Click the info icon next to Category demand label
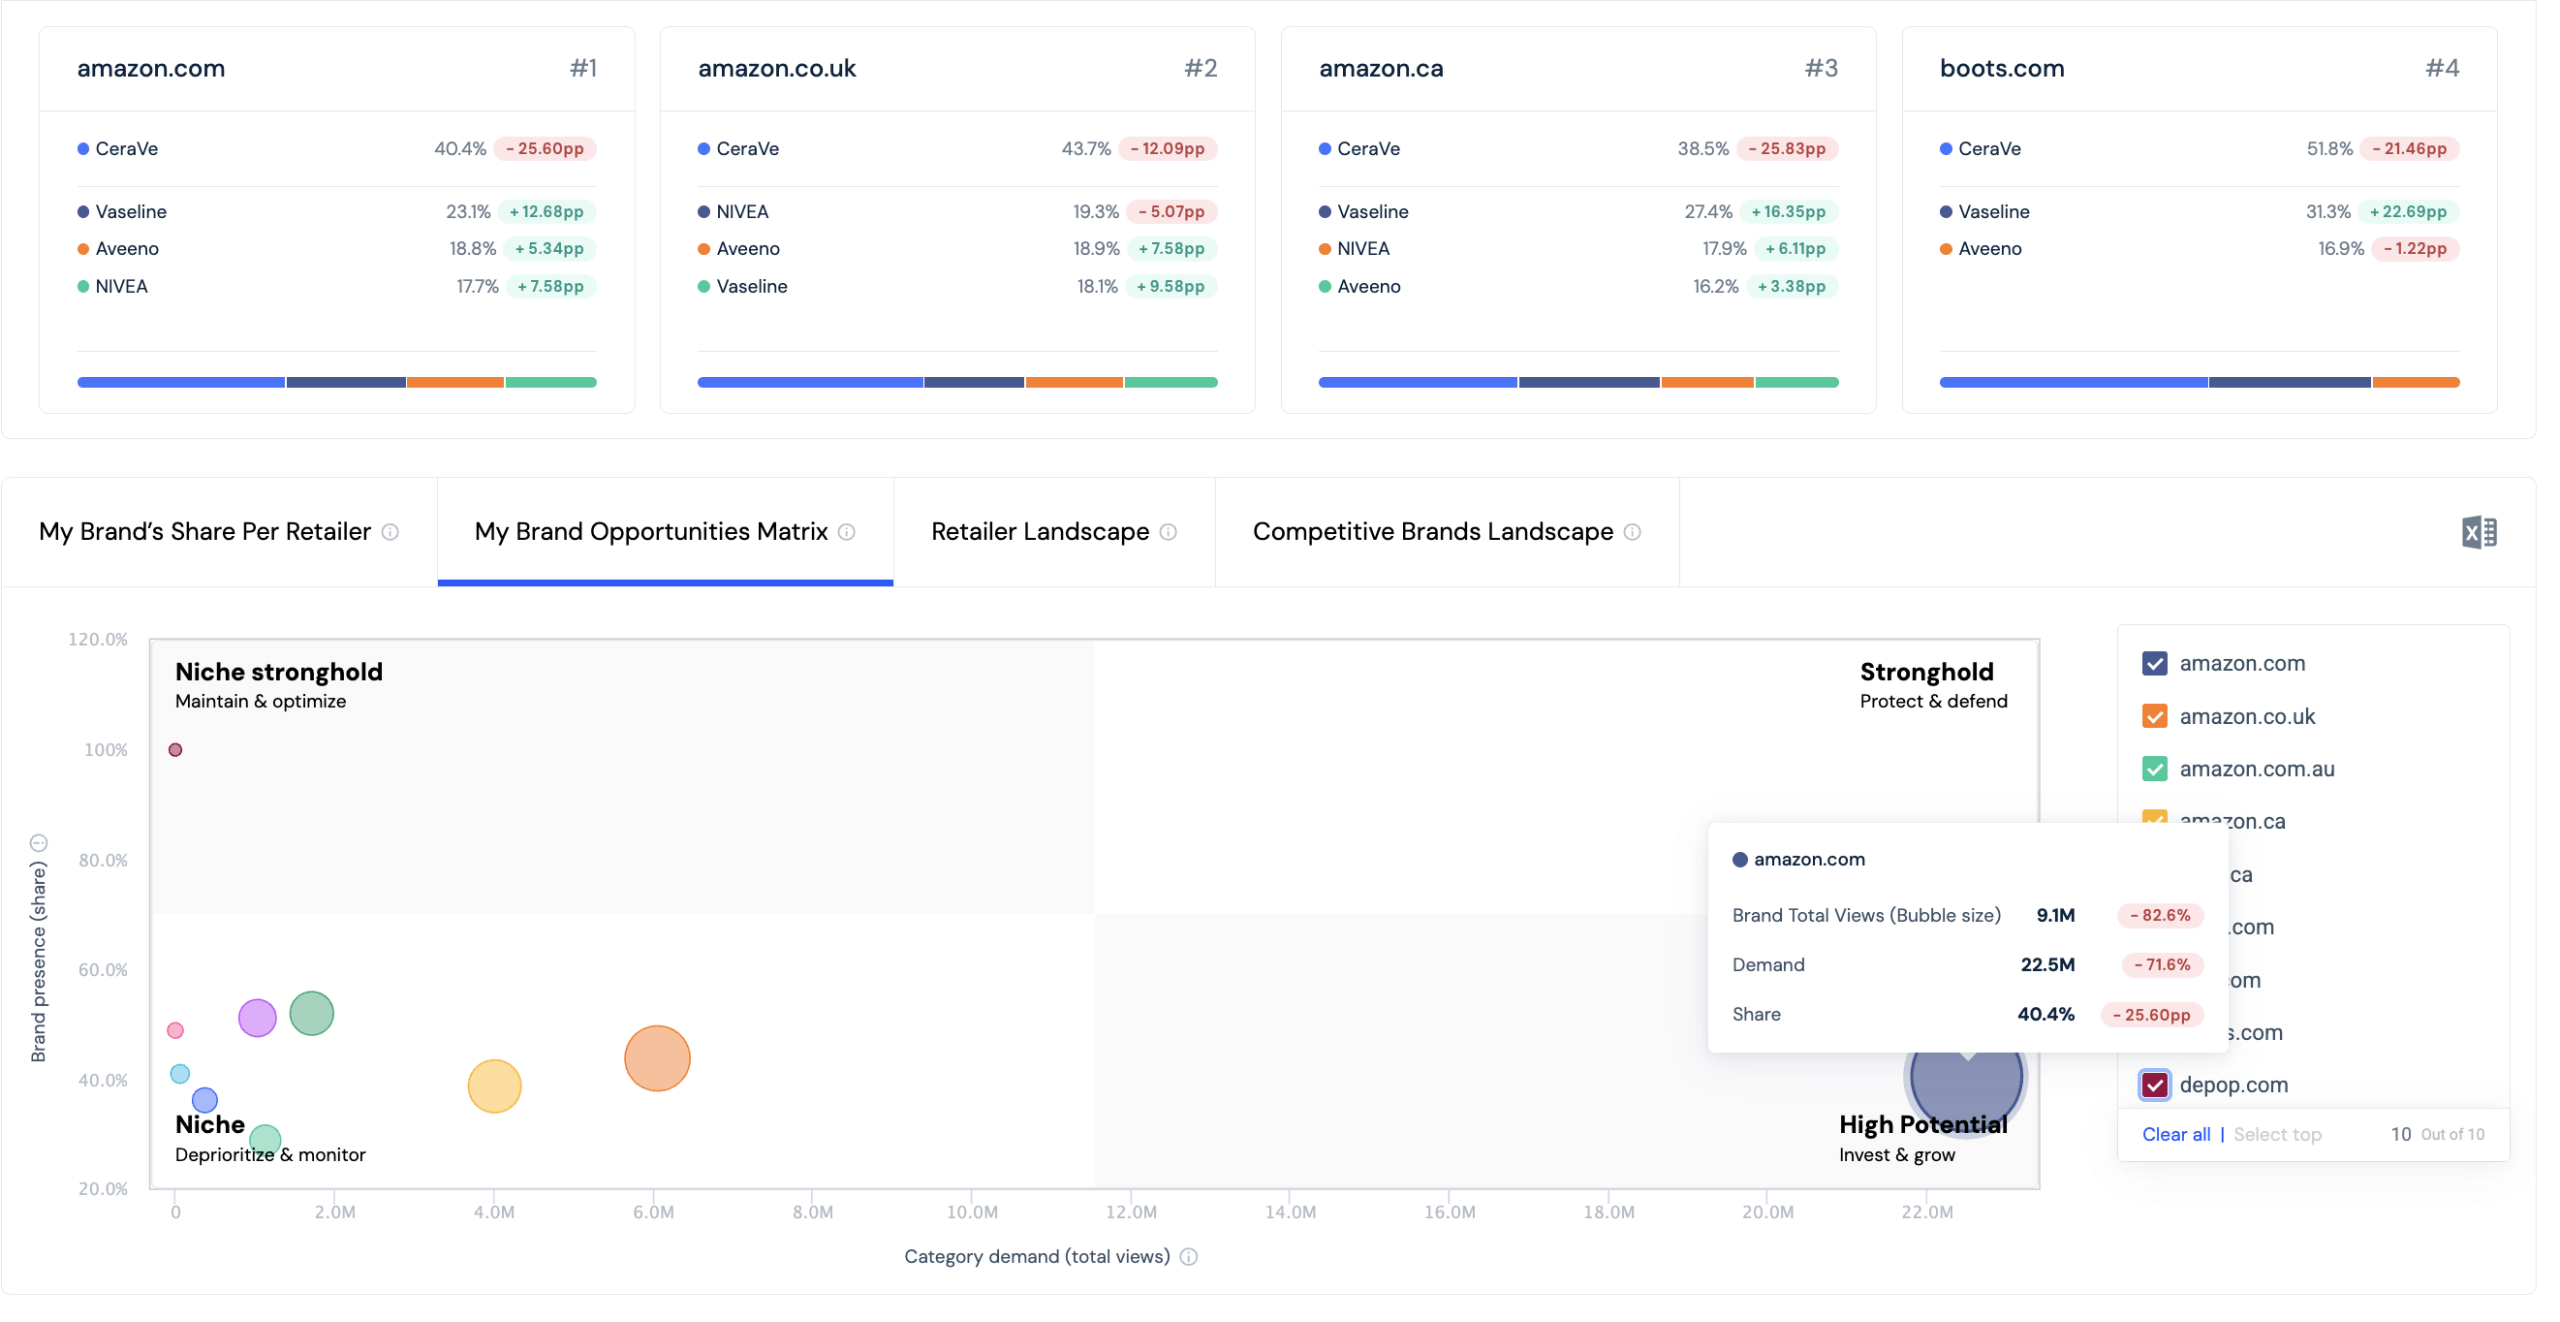Image resolution: width=2560 pixels, height=1322 pixels. (1188, 1257)
